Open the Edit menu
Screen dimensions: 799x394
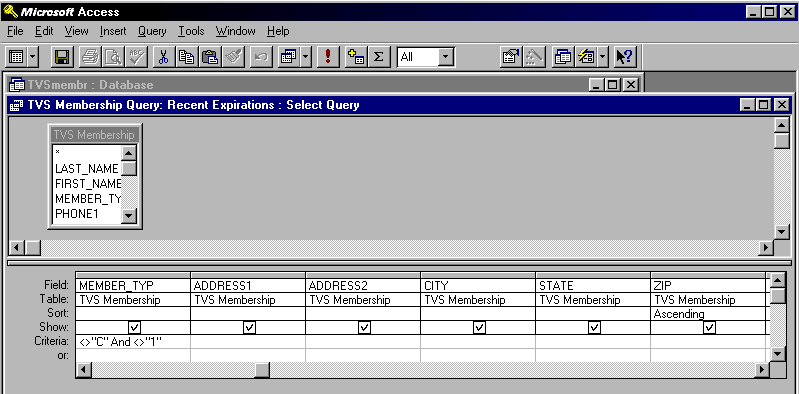(44, 31)
